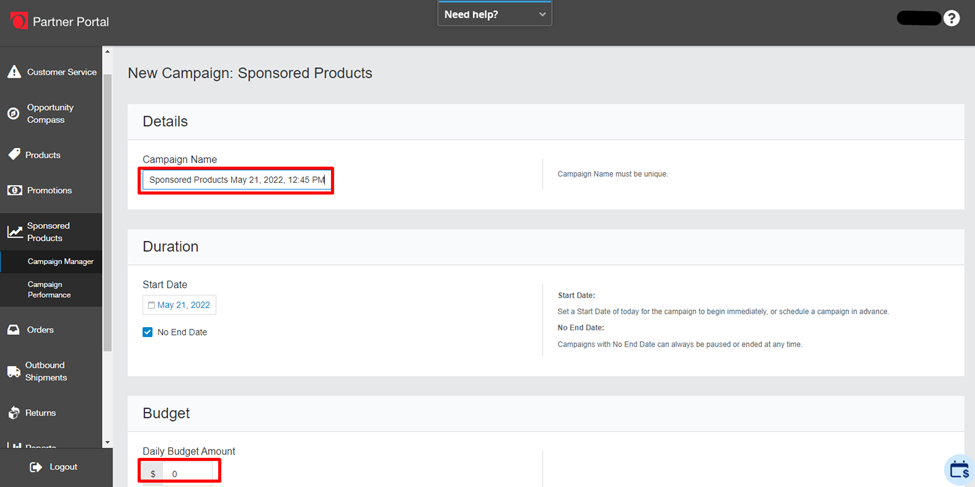The width and height of the screenshot is (975, 487).
Task: Uncheck the No End Date checkbox
Action: pos(148,332)
